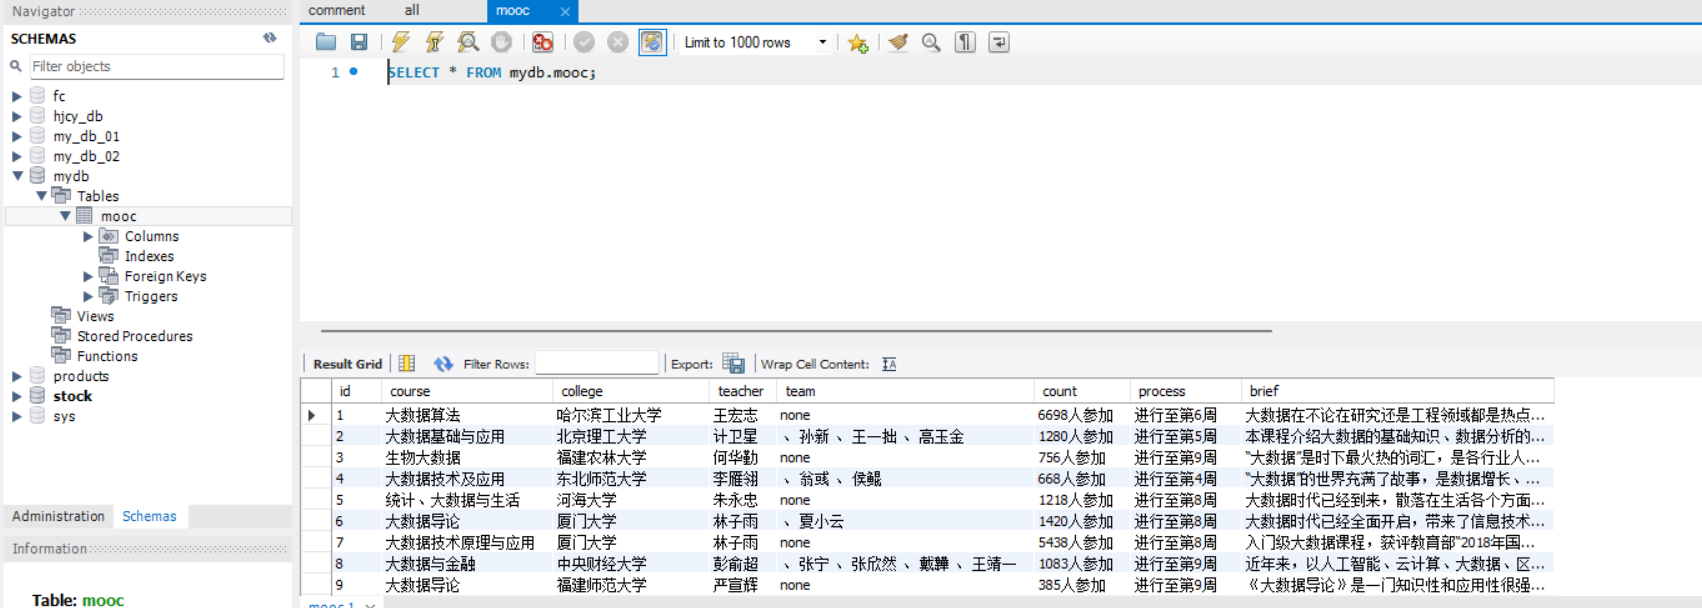Image resolution: width=1702 pixels, height=608 pixels.
Task: Save query as snippet star icon
Action: tap(858, 43)
